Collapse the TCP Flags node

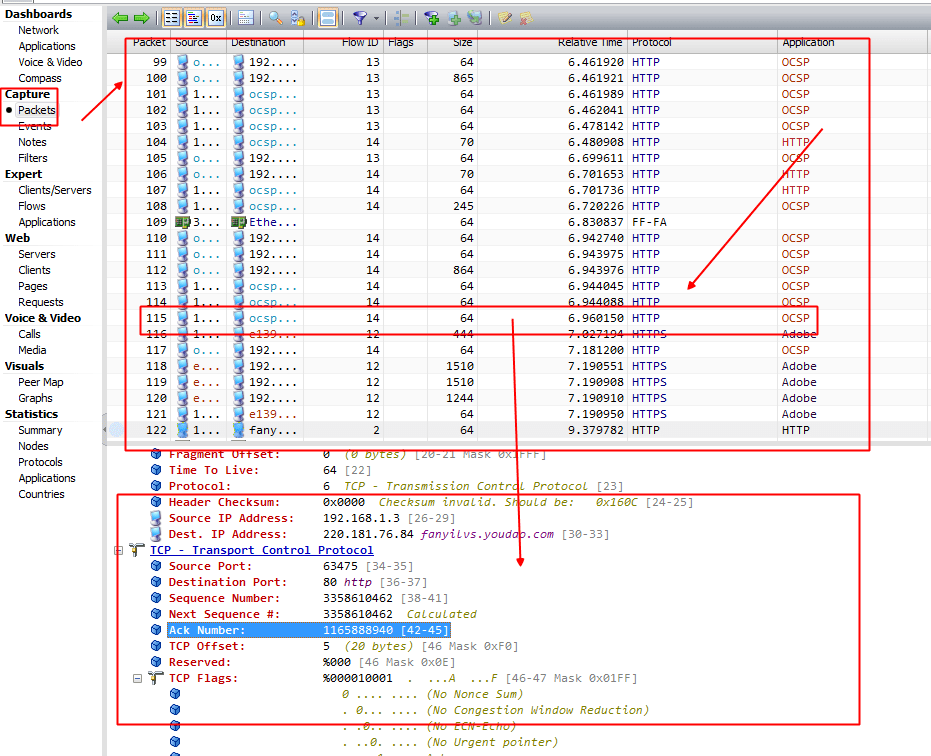pyautogui.click(x=137, y=678)
